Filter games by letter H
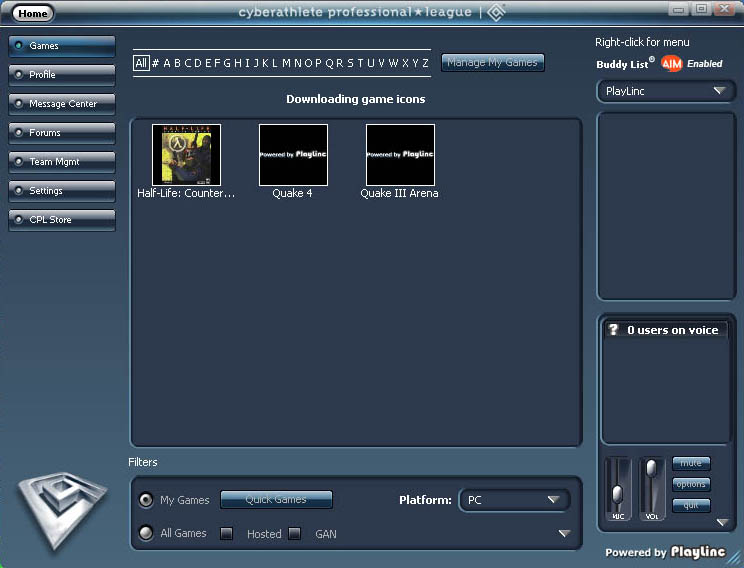Image resolution: width=744 pixels, height=568 pixels. pos(238,63)
